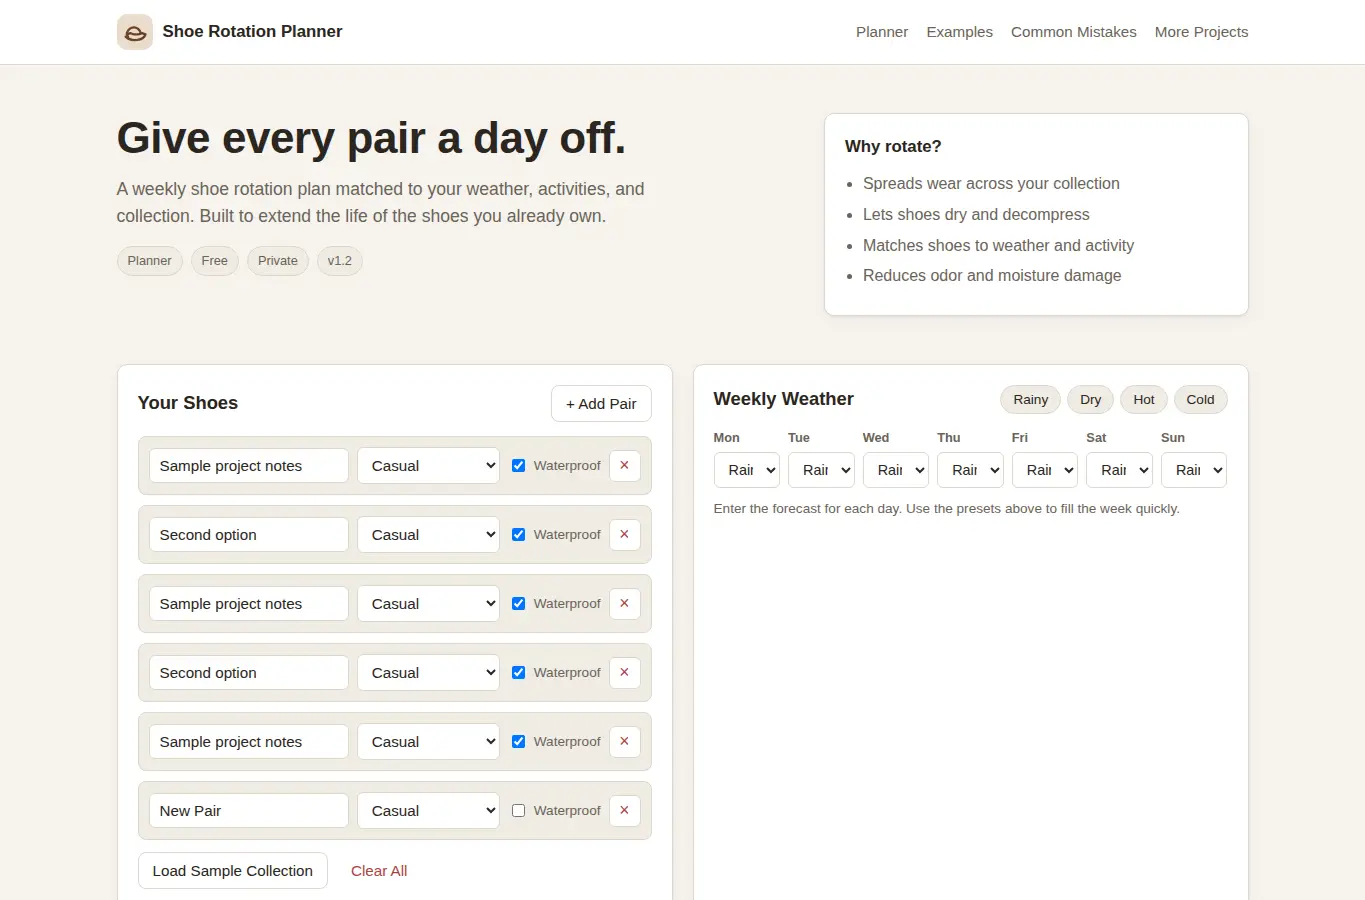Click the + Add Pair button
The image size is (1365, 900).
pyautogui.click(x=601, y=404)
